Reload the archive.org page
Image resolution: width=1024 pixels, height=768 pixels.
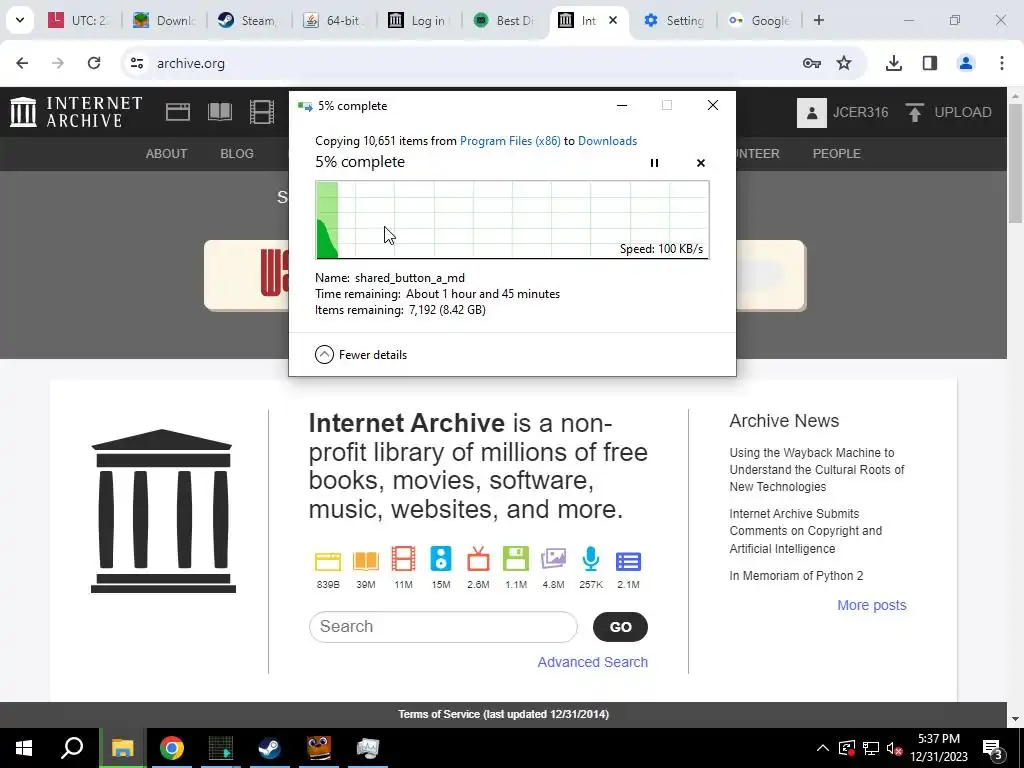[94, 63]
